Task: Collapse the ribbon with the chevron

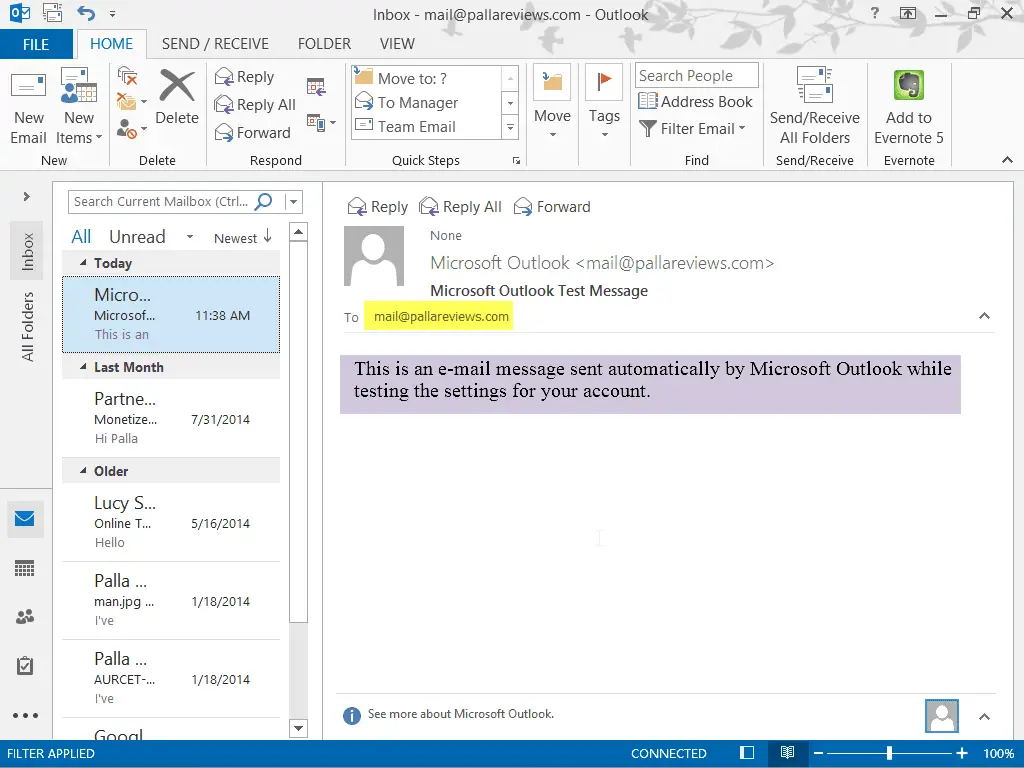Action: tap(1007, 160)
